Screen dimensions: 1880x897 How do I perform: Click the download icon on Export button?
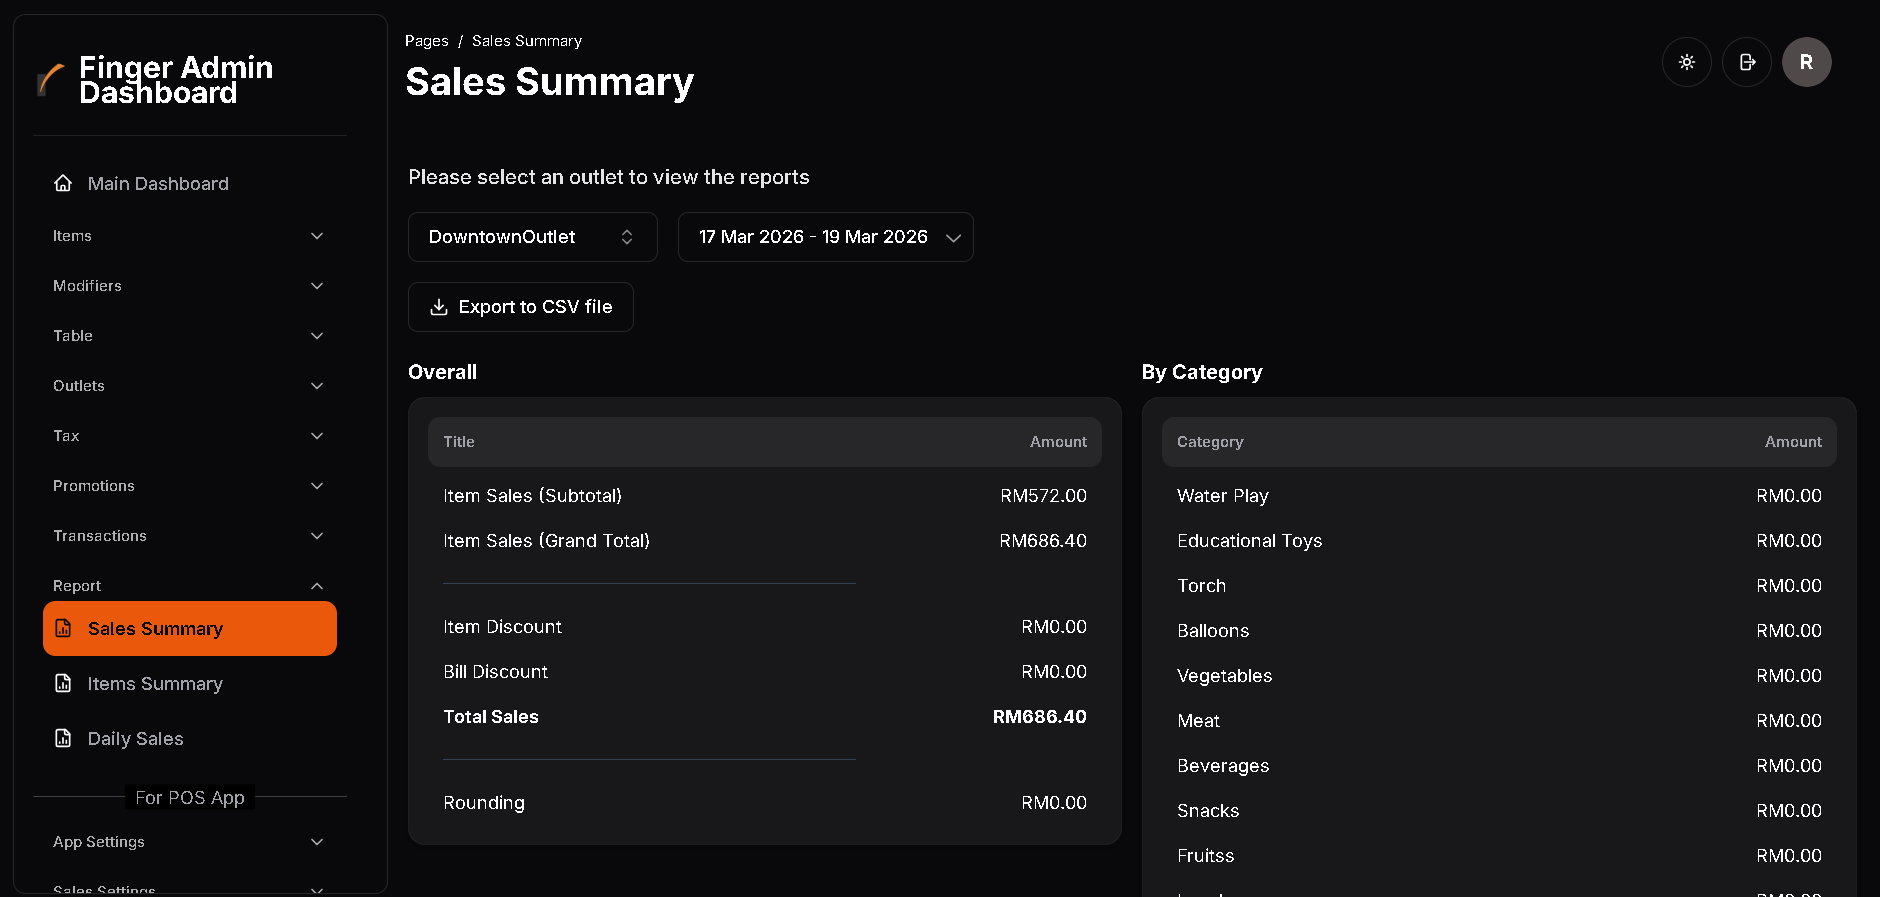coord(438,307)
